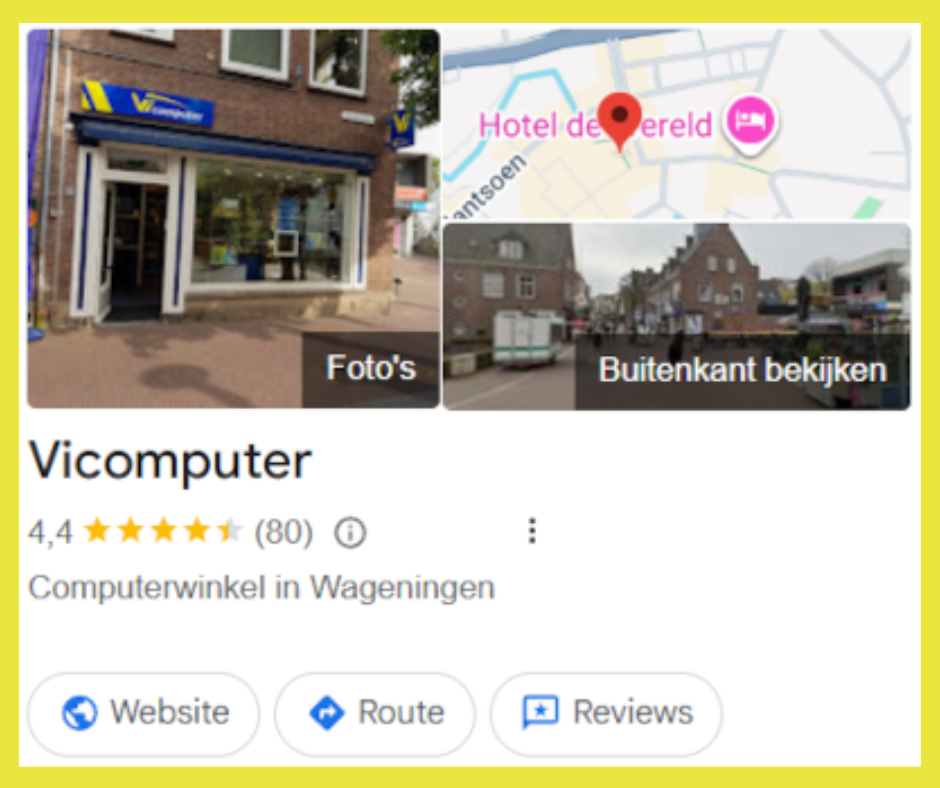The height and width of the screenshot is (788, 940).
Task: Click the globe icon on Website button
Action: (80, 713)
